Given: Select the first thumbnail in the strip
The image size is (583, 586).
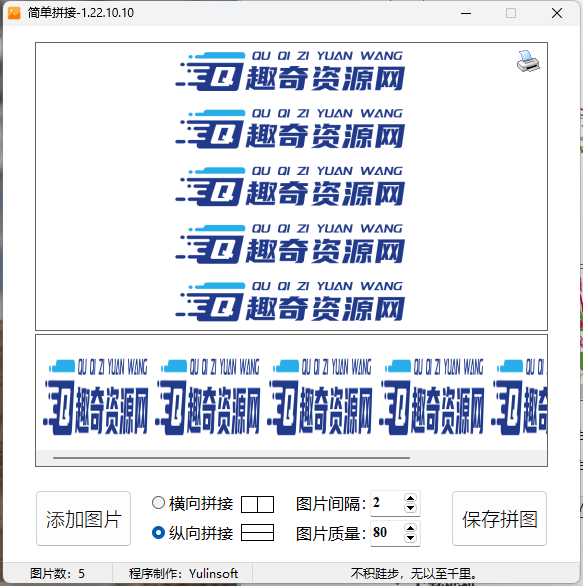Looking at the screenshot, I should tap(96, 396).
